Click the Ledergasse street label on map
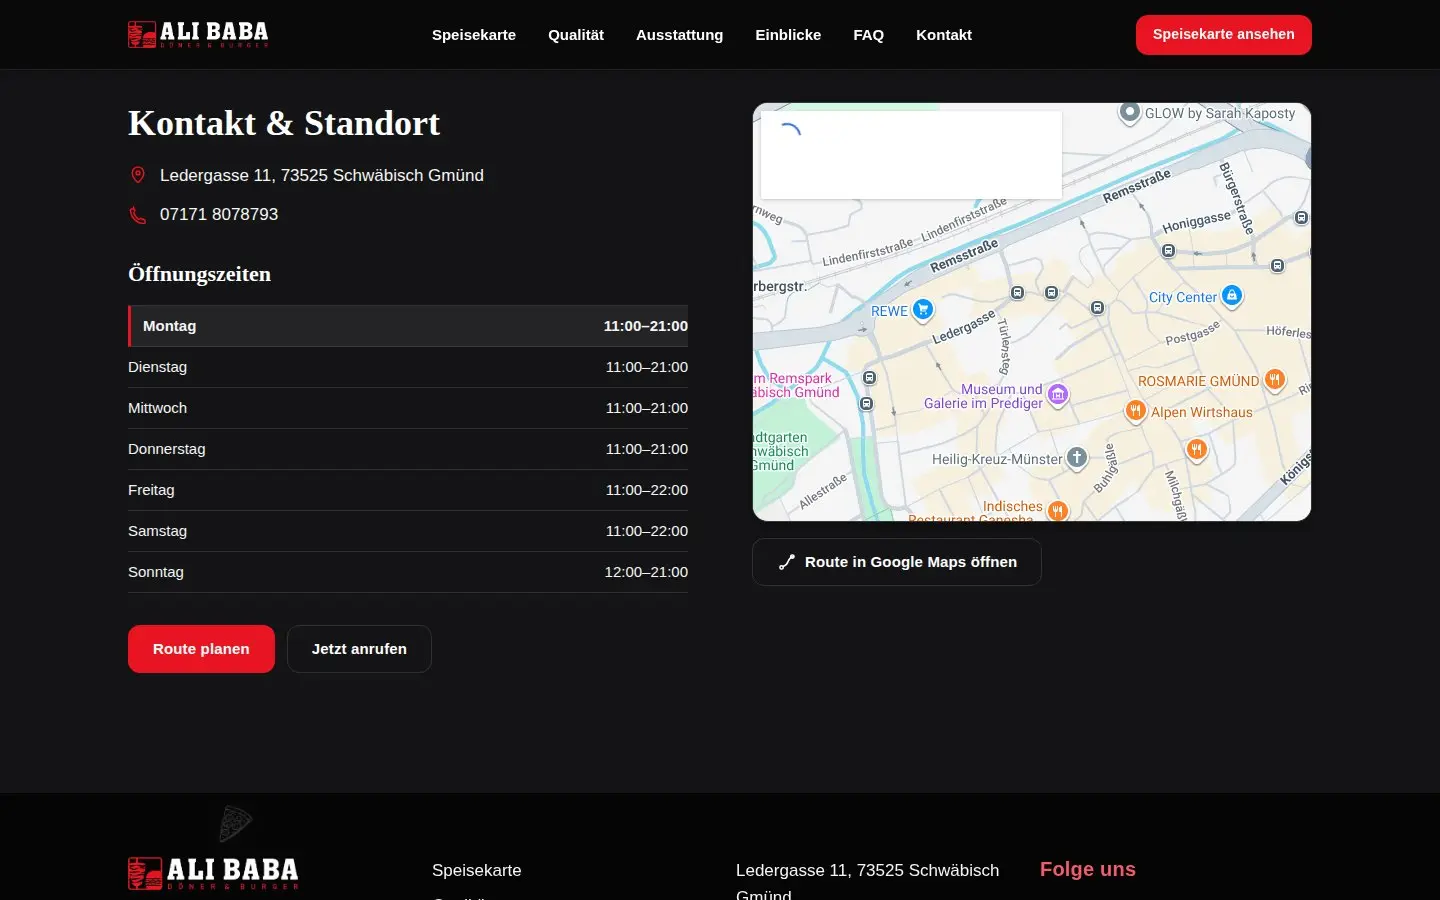1440x900 pixels. (964, 327)
